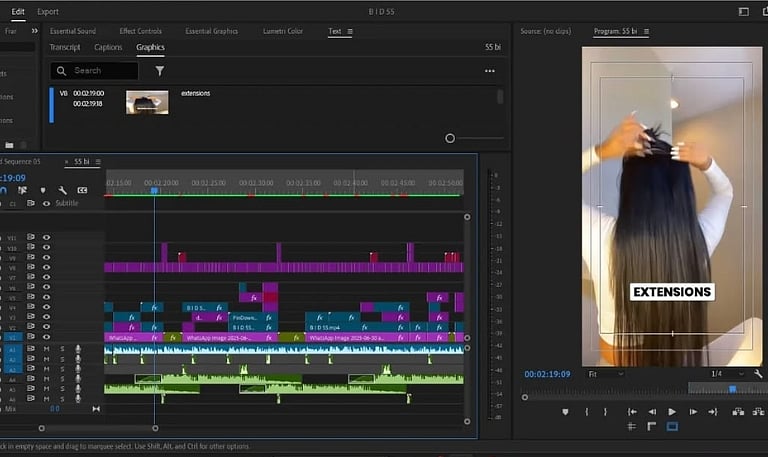
Task: Click sync lock icon on the Subtitle track
Action: point(31,203)
